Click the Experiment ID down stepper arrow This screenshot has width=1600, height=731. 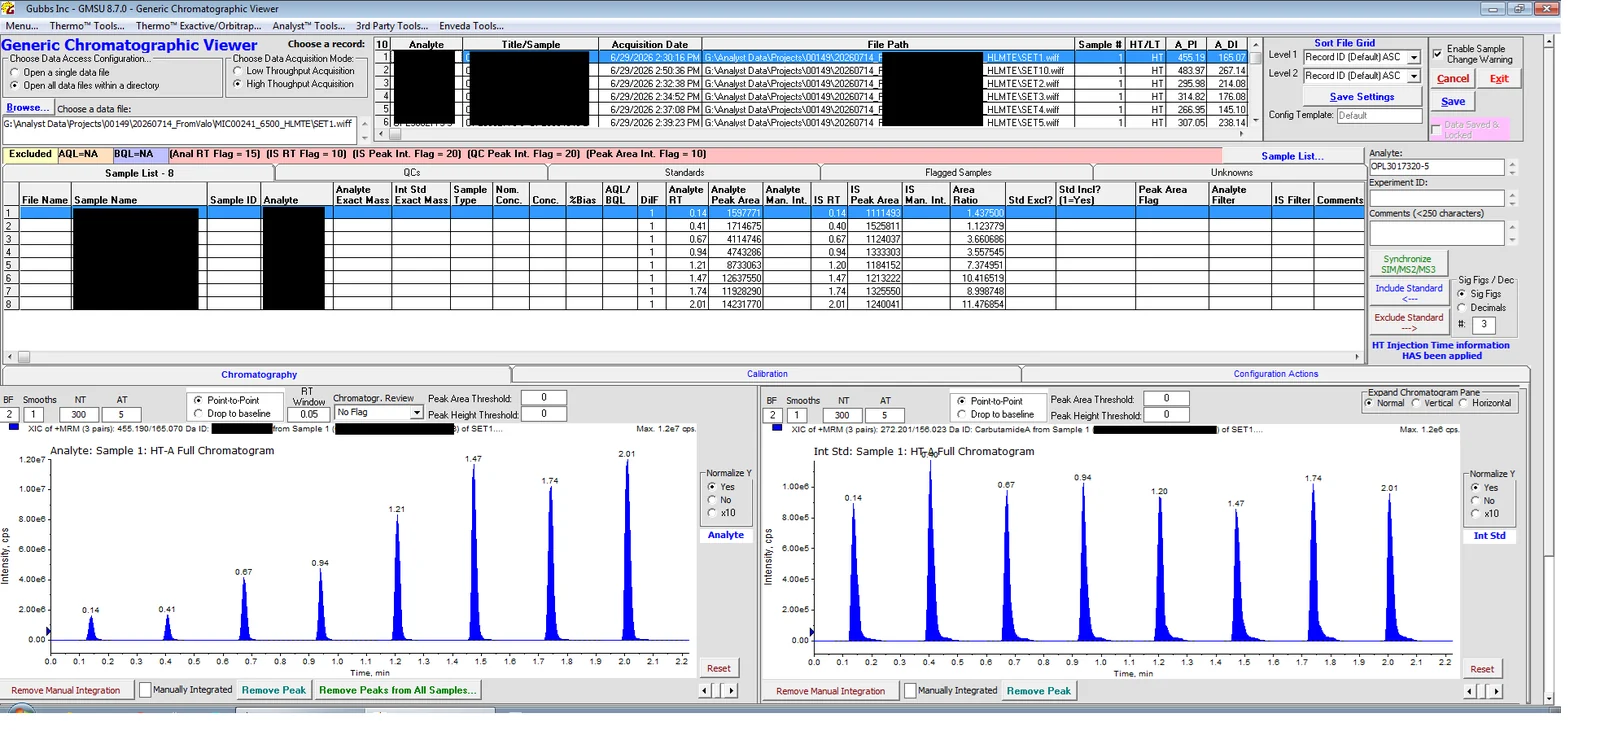click(1512, 203)
